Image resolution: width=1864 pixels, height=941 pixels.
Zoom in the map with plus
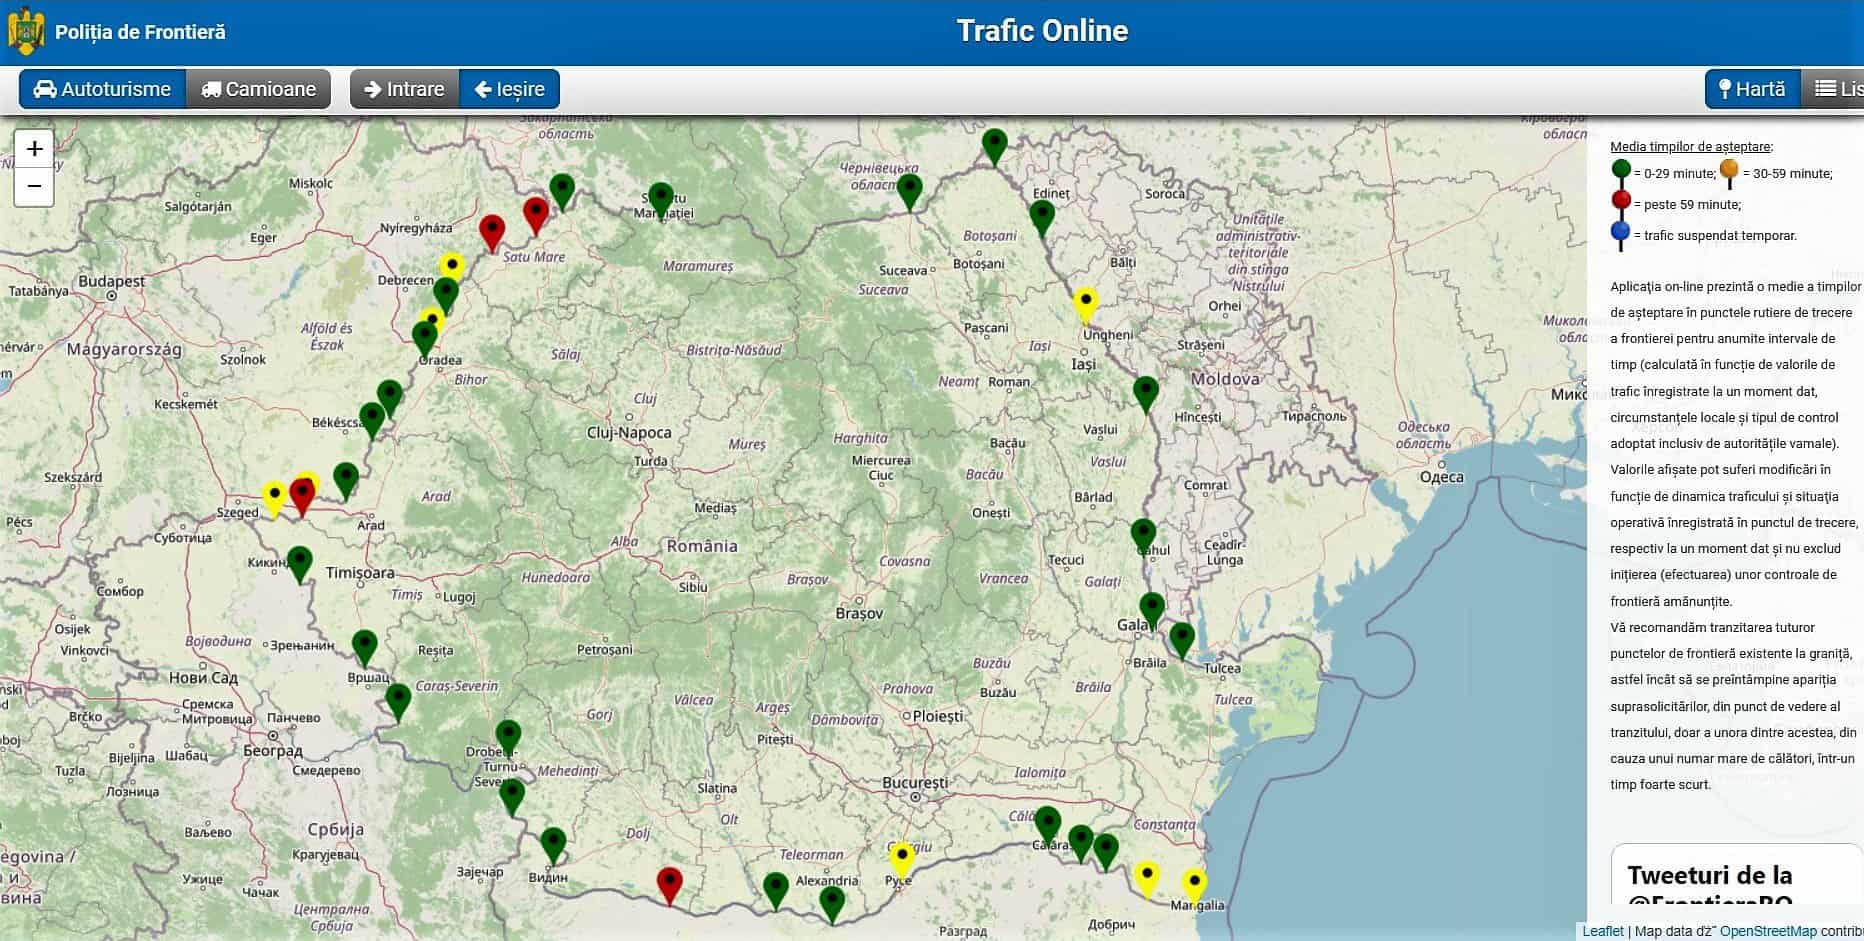click(x=34, y=149)
